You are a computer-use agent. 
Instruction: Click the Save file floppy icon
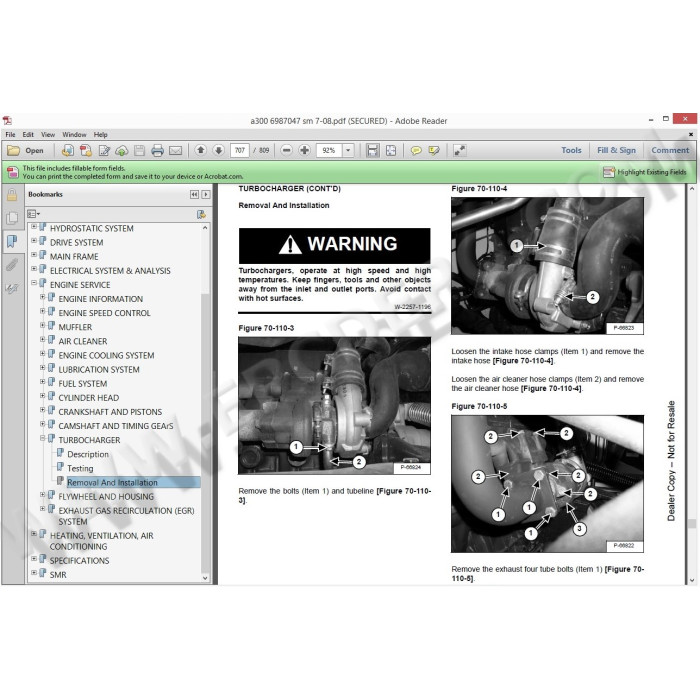coord(139,150)
